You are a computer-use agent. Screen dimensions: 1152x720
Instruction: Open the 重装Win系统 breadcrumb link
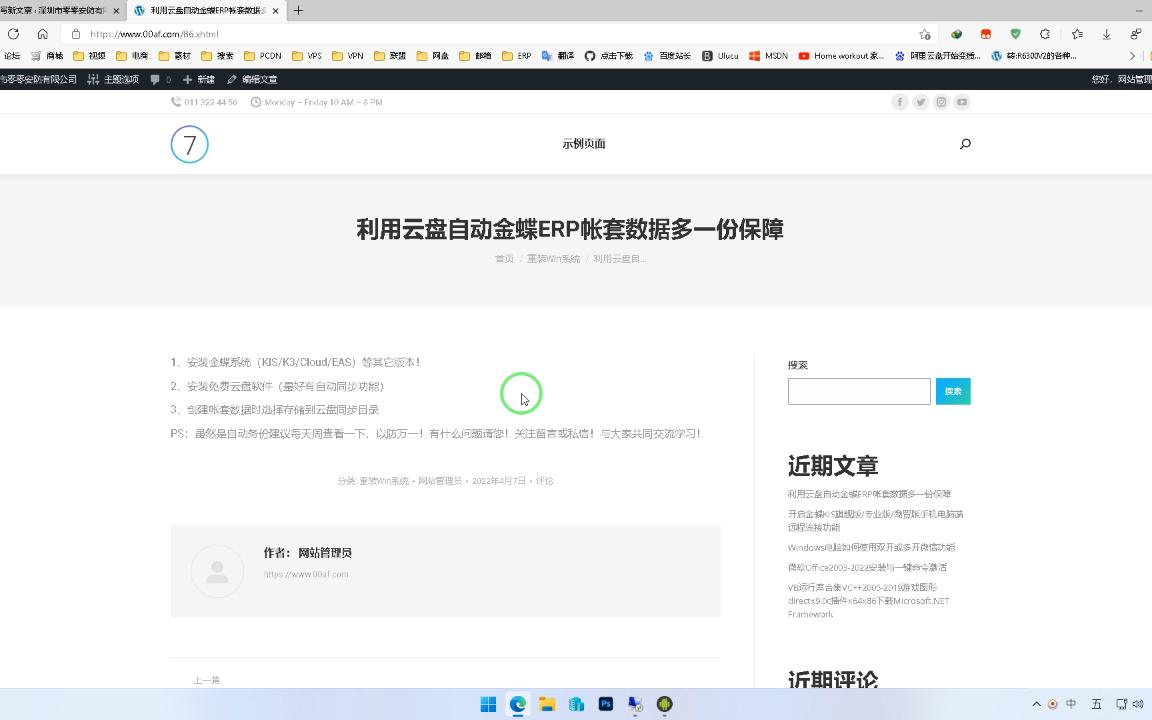552,258
